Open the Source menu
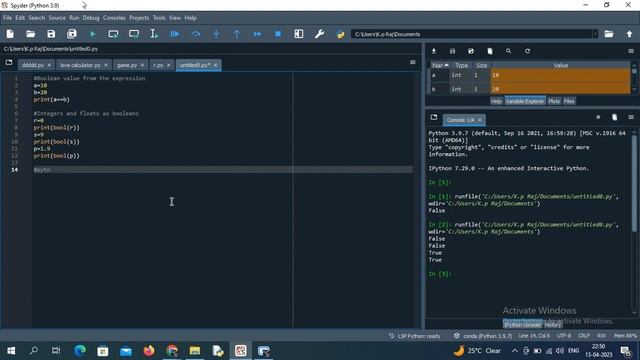This screenshot has height=360, width=640. click(x=57, y=18)
